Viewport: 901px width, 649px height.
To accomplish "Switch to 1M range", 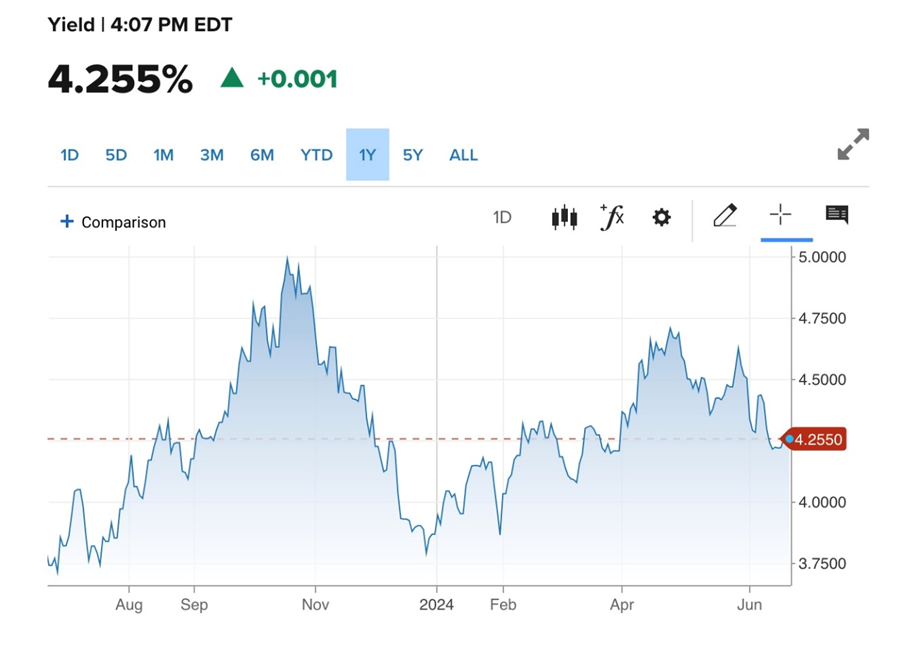I will point(163,155).
